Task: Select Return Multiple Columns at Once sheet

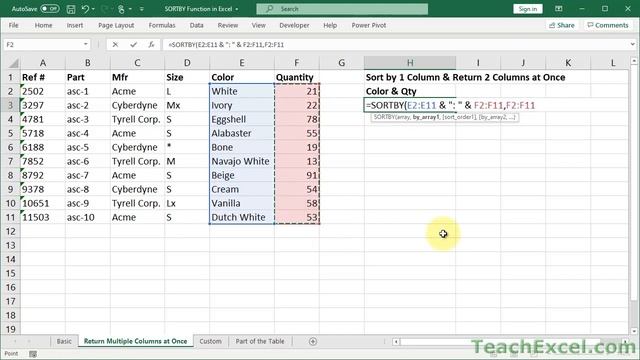Action: click(x=136, y=341)
